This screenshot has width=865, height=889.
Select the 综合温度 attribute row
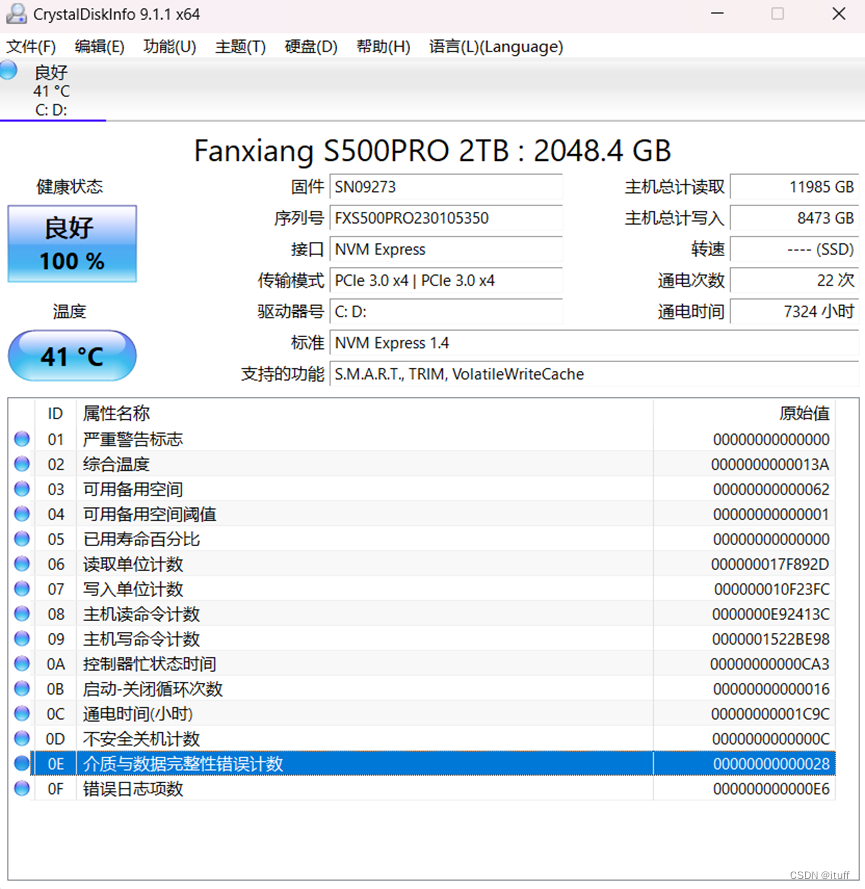click(x=422, y=464)
